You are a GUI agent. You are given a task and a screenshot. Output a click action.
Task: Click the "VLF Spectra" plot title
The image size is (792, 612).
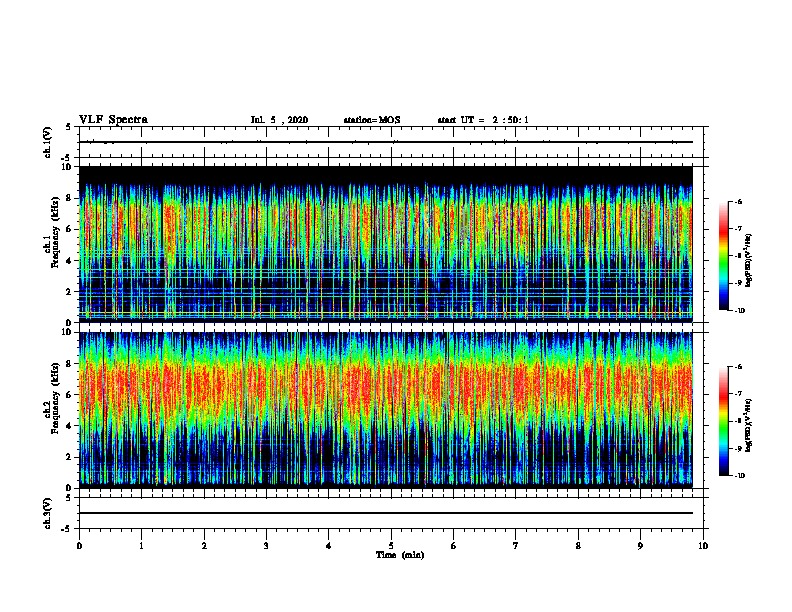click(113, 120)
